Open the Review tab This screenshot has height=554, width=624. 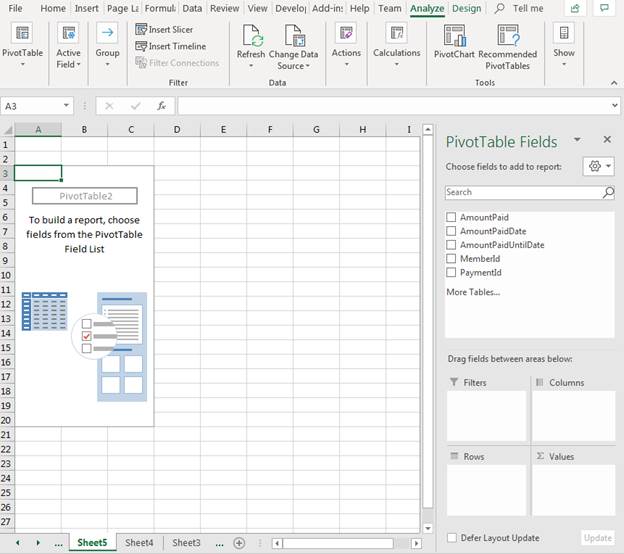(224, 8)
